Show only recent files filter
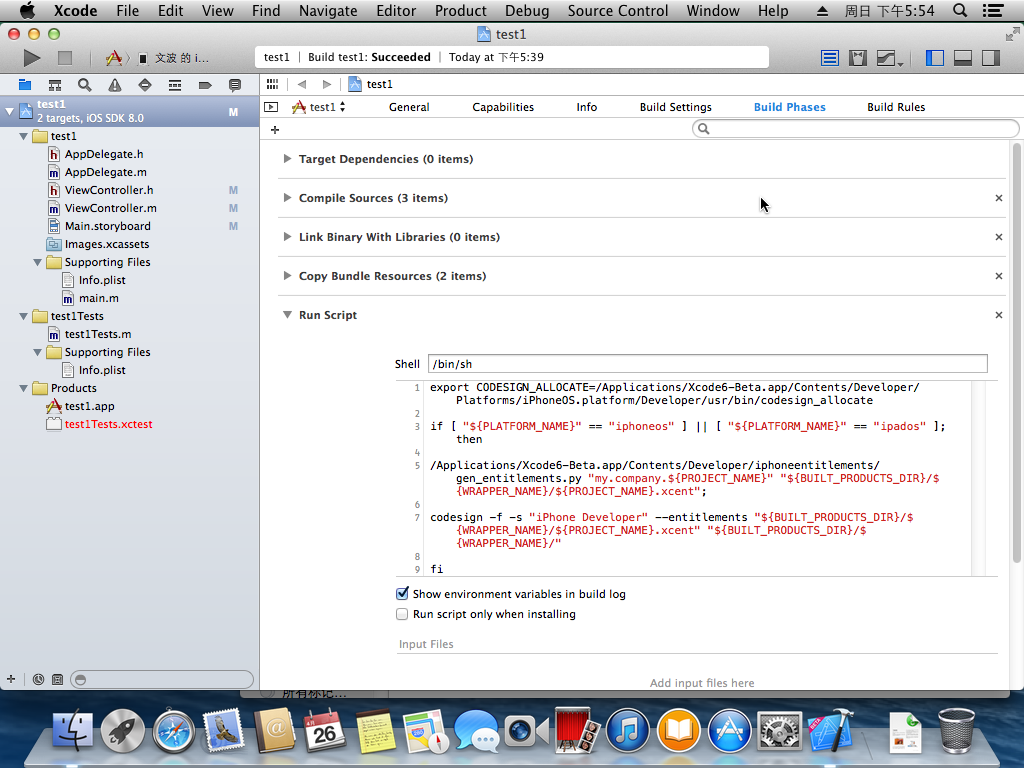1024x768 pixels. pyautogui.click(x=39, y=679)
